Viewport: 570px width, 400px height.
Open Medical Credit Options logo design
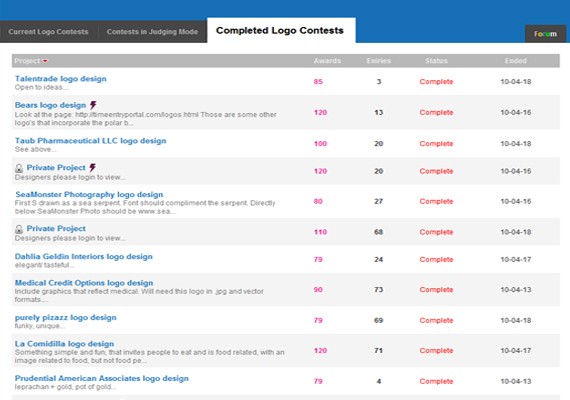pyautogui.click(x=84, y=283)
